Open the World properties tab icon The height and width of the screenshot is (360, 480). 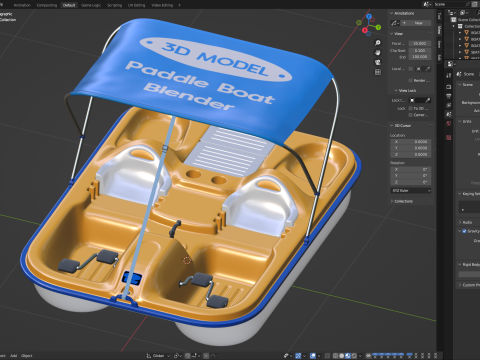pos(449,124)
